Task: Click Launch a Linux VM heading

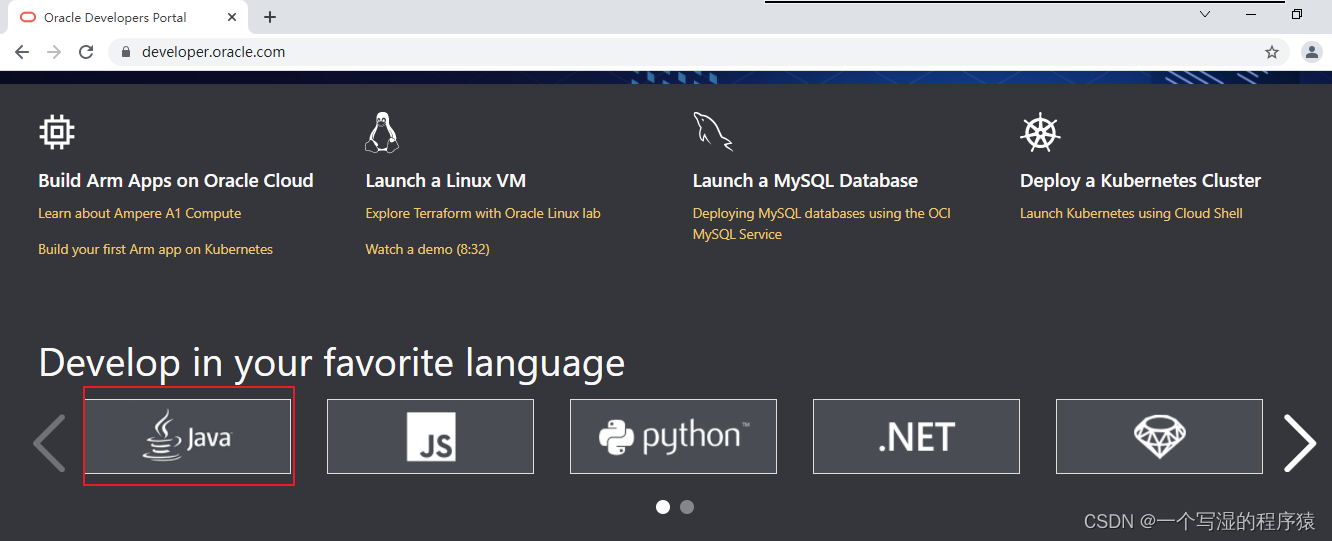Action: (446, 181)
